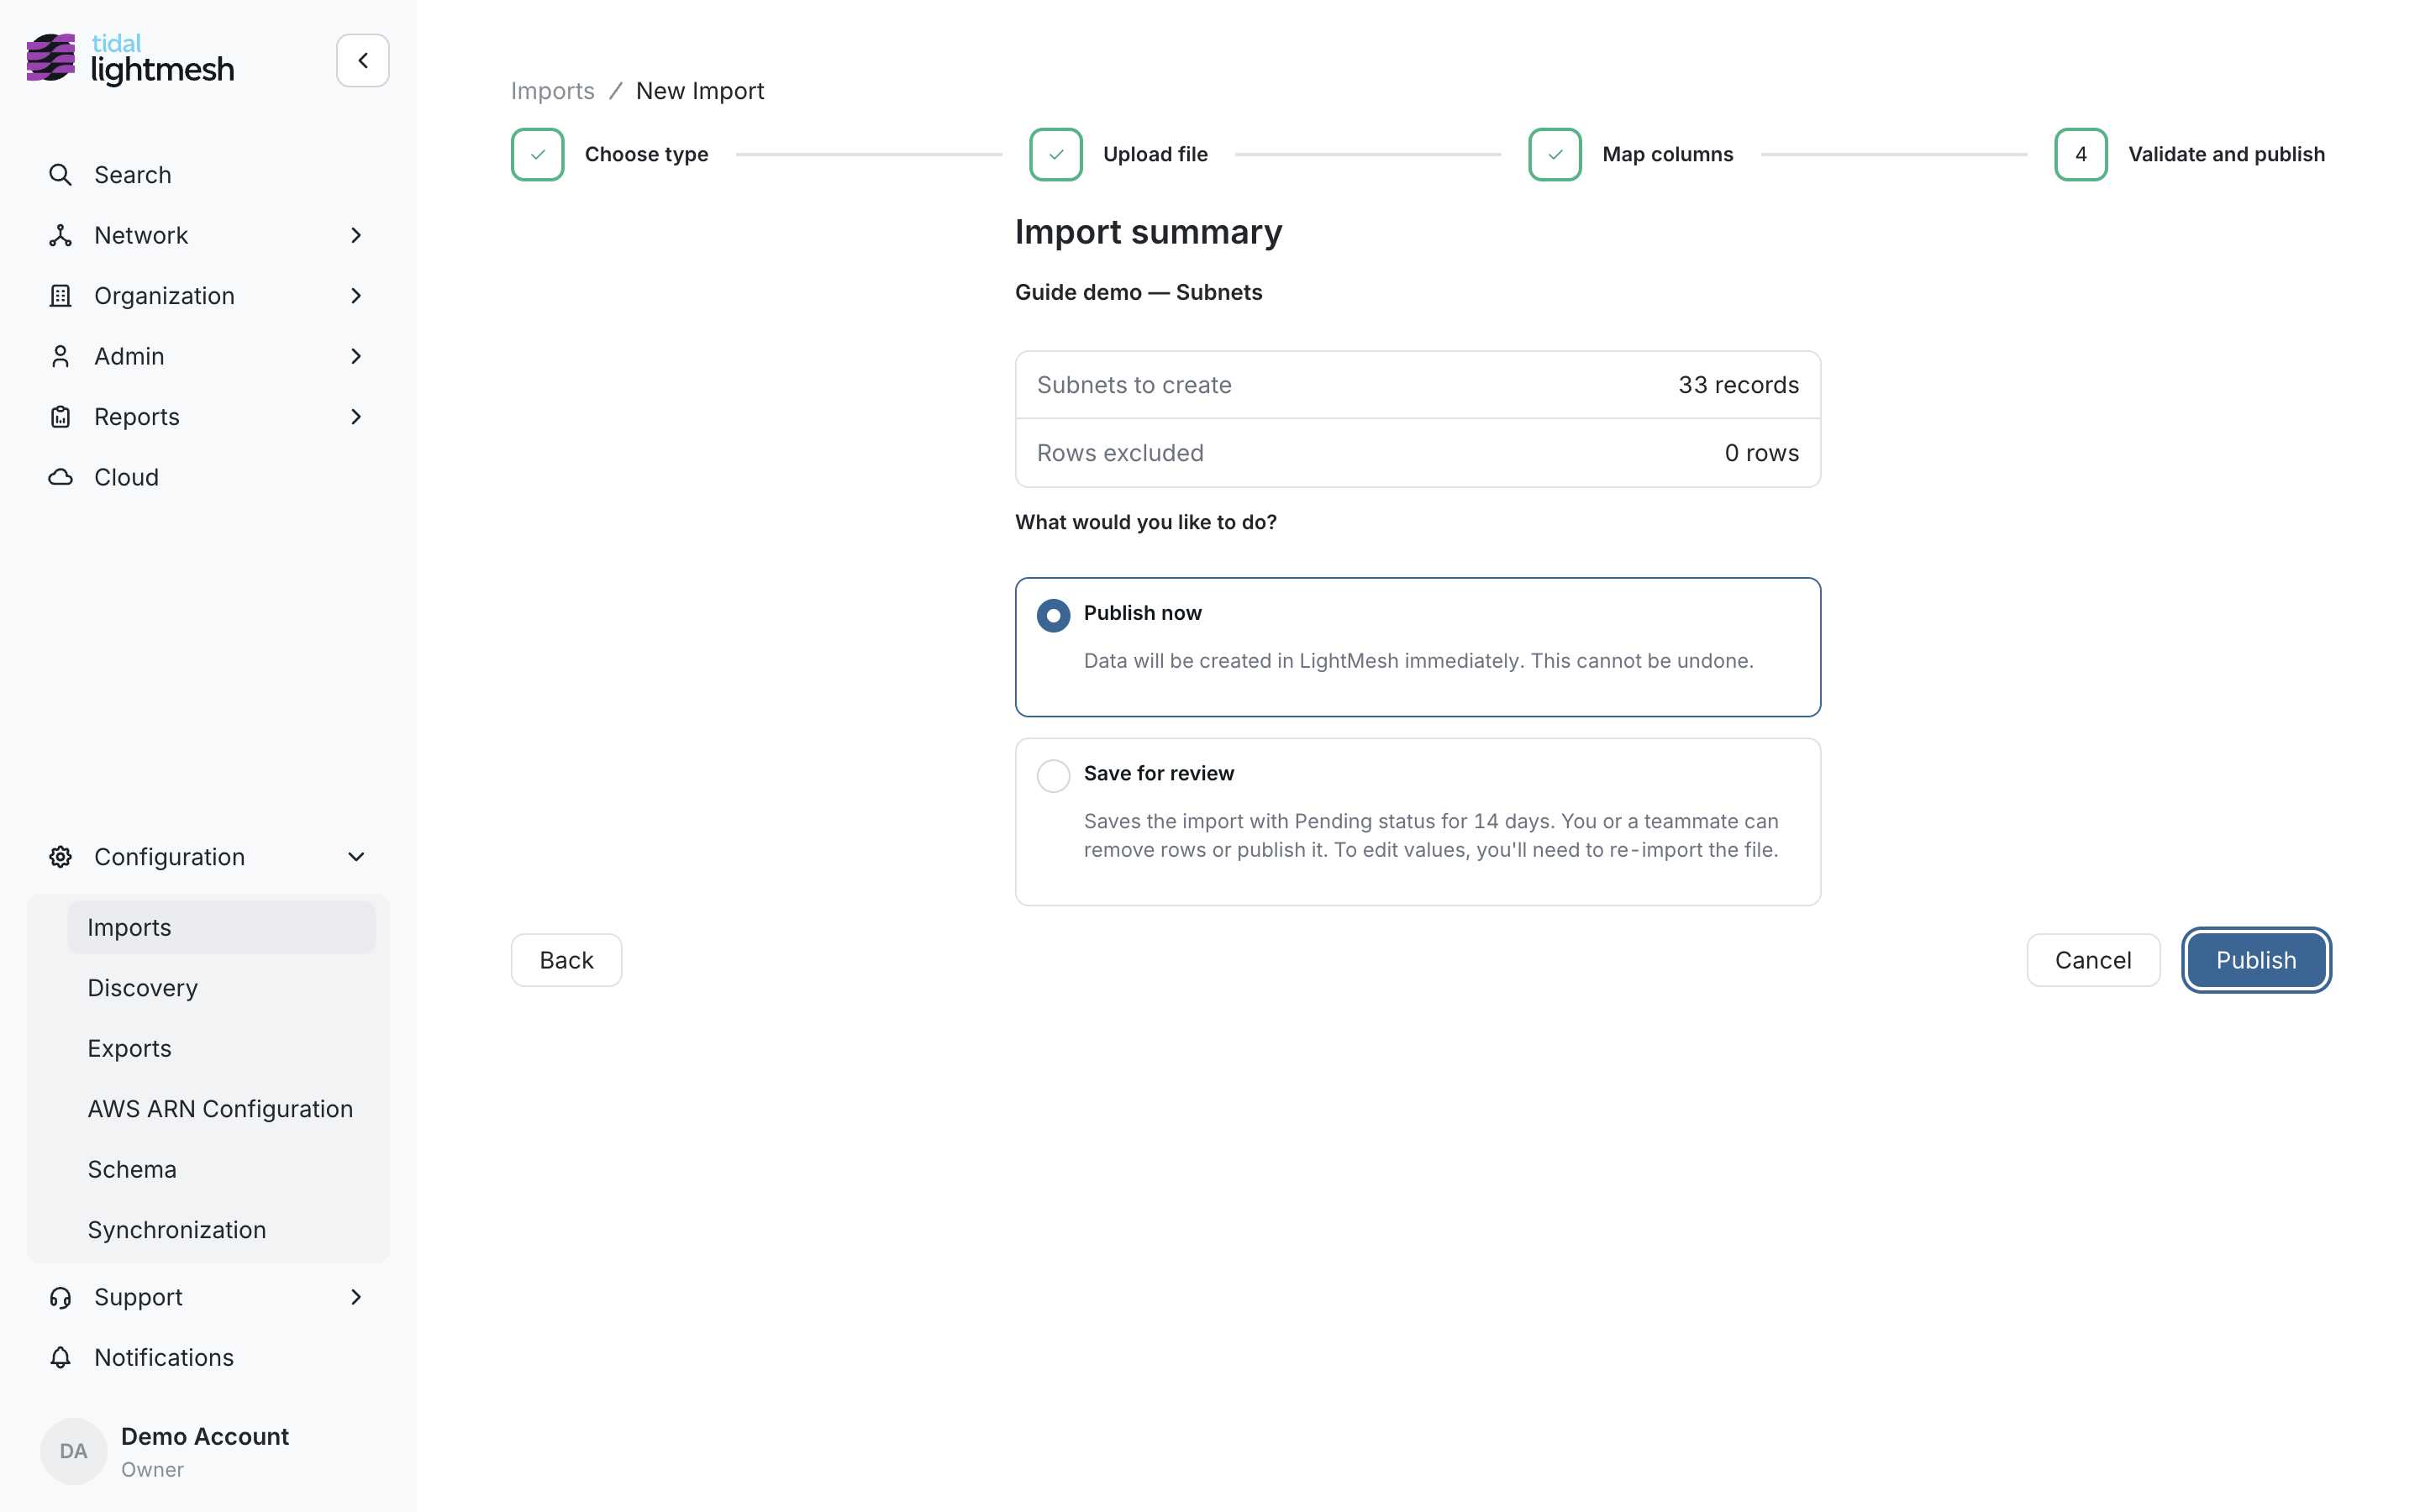This screenshot has height=1512, width=2420.
Task: Click the Admin person icon
Action: click(60, 356)
